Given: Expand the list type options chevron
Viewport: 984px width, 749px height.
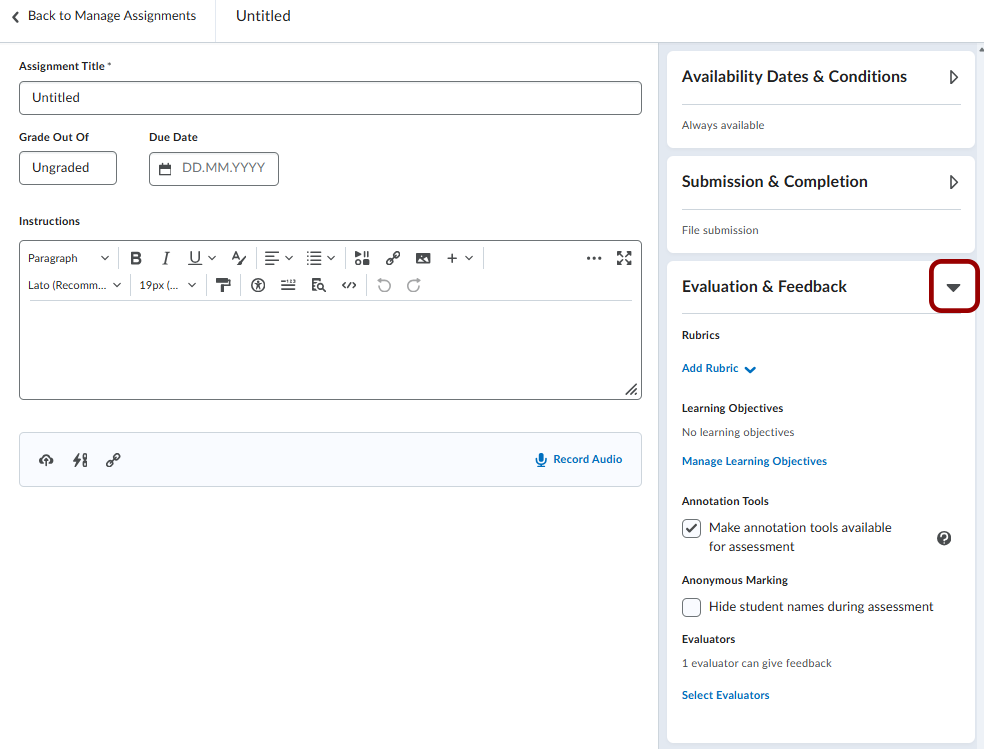Looking at the screenshot, I should coord(331,258).
